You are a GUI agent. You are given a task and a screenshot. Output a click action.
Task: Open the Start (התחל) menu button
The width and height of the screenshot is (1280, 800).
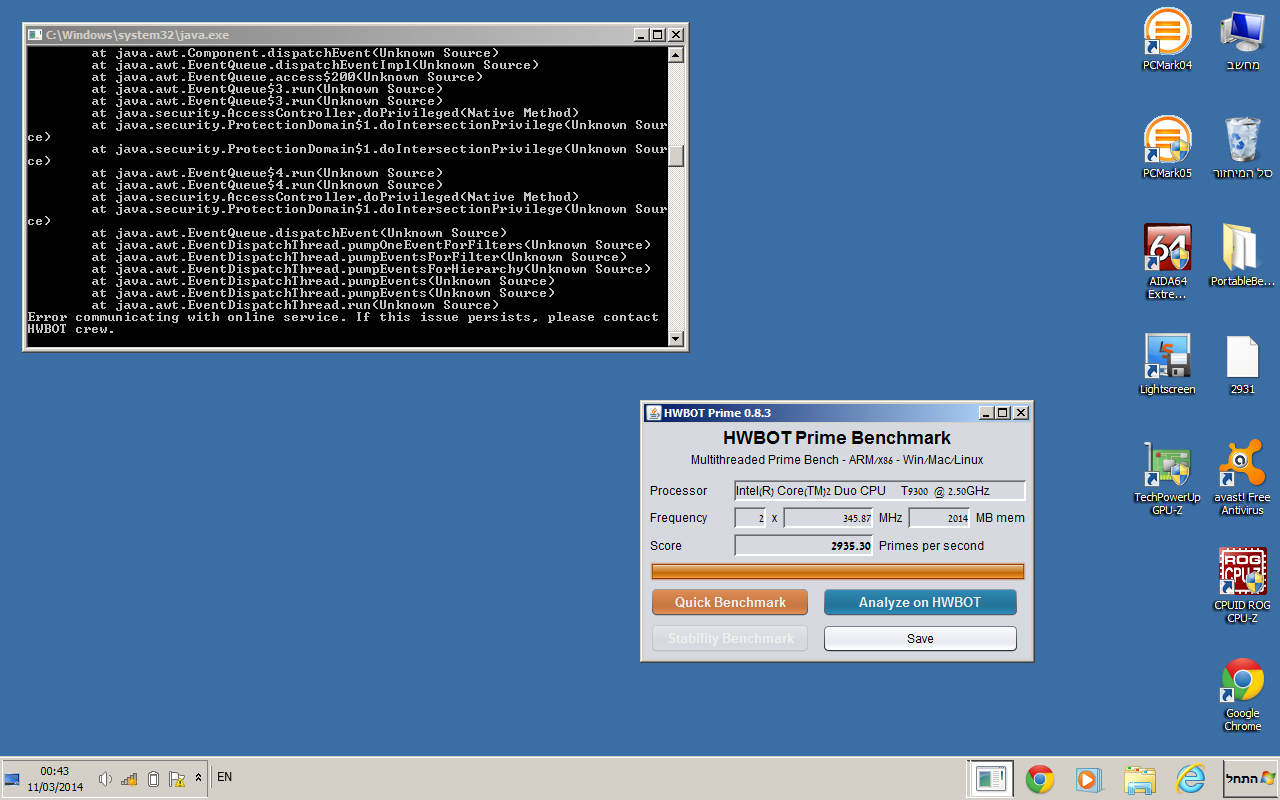pyautogui.click(x=1252, y=779)
